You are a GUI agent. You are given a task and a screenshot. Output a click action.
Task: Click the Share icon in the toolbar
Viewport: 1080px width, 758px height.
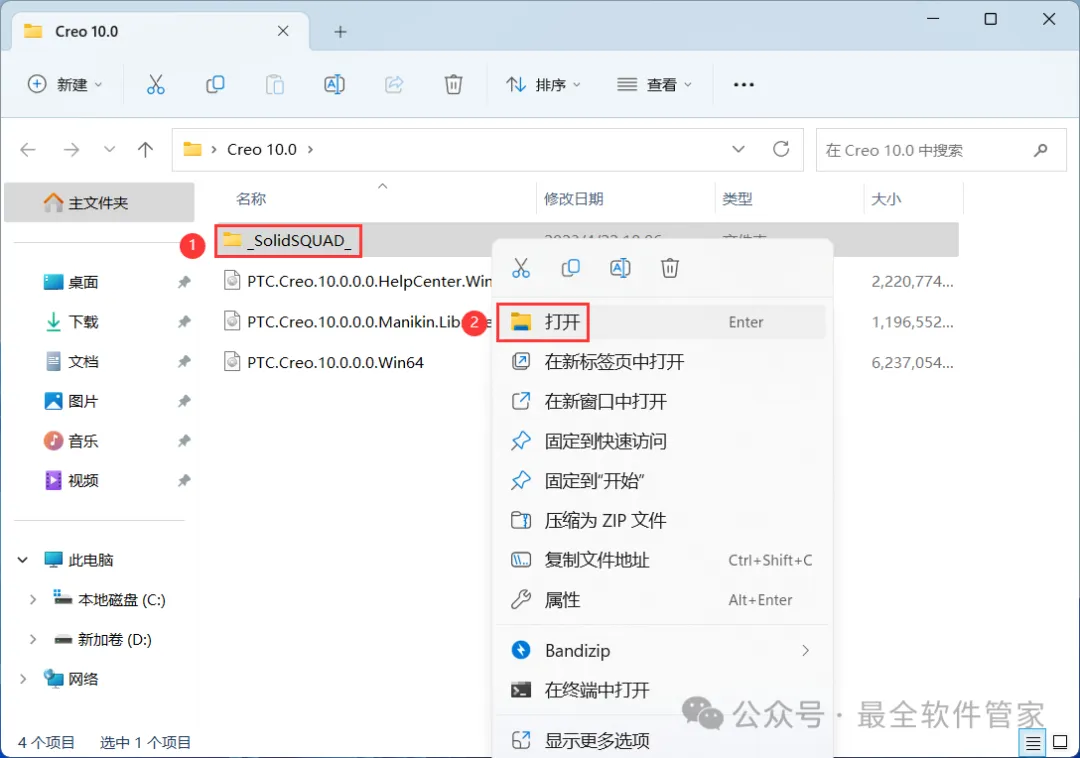pyautogui.click(x=394, y=85)
